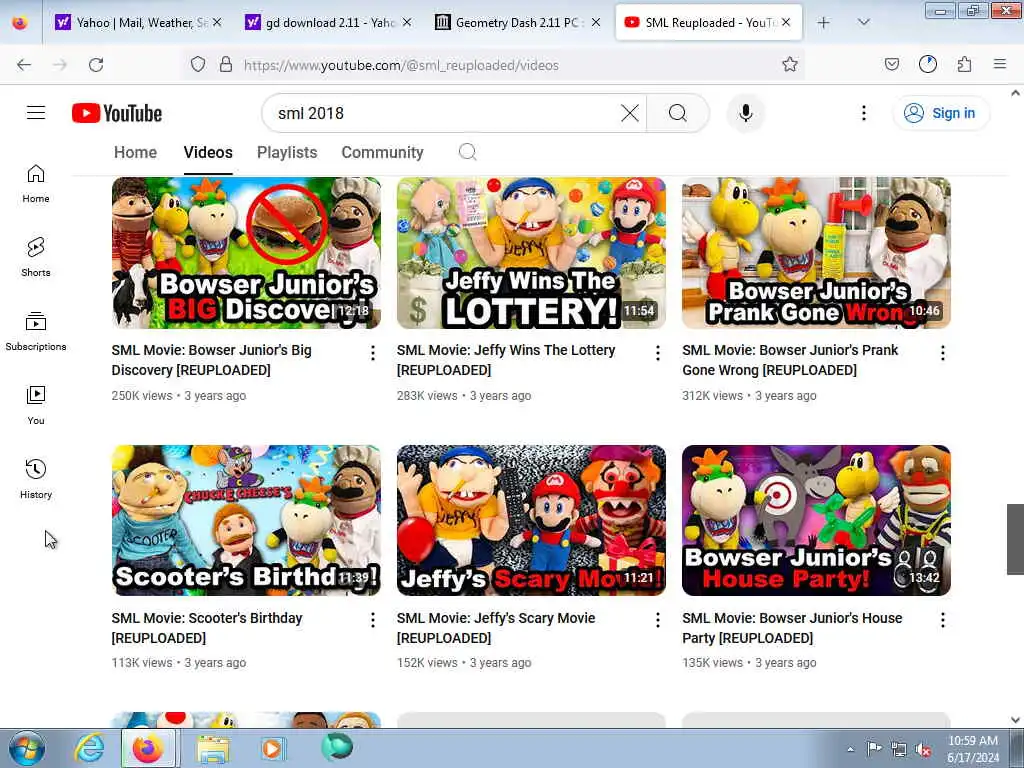
Task: Open options menu for Bowser Junior's House Party
Action: [942, 620]
